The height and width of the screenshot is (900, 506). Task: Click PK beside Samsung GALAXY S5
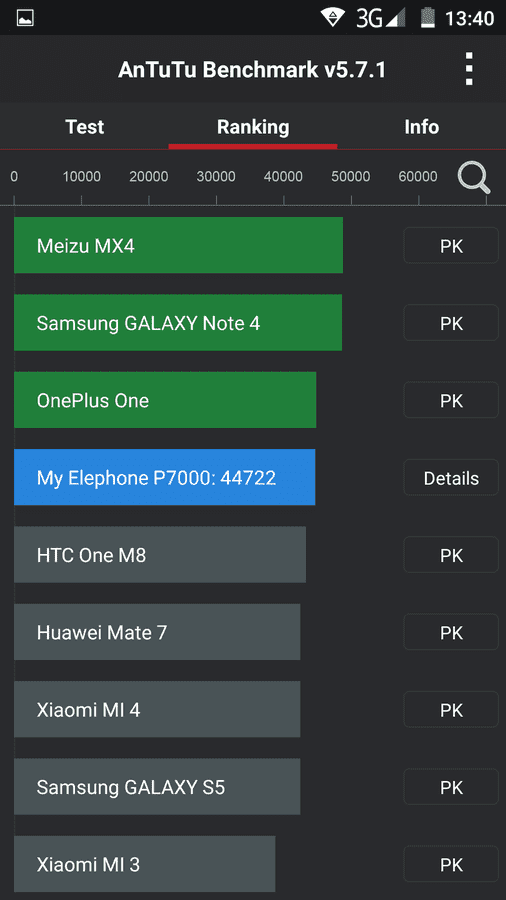(x=451, y=787)
